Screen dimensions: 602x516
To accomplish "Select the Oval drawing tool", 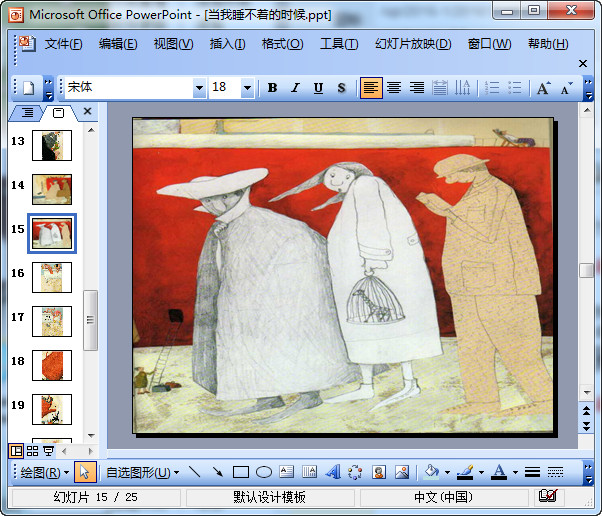I will coord(264,472).
